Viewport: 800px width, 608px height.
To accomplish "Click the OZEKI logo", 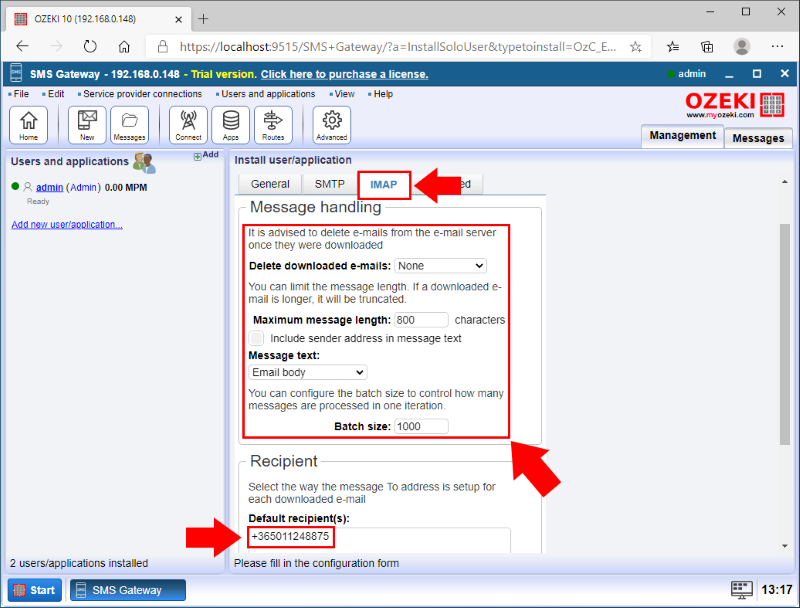I will click(734, 105).
